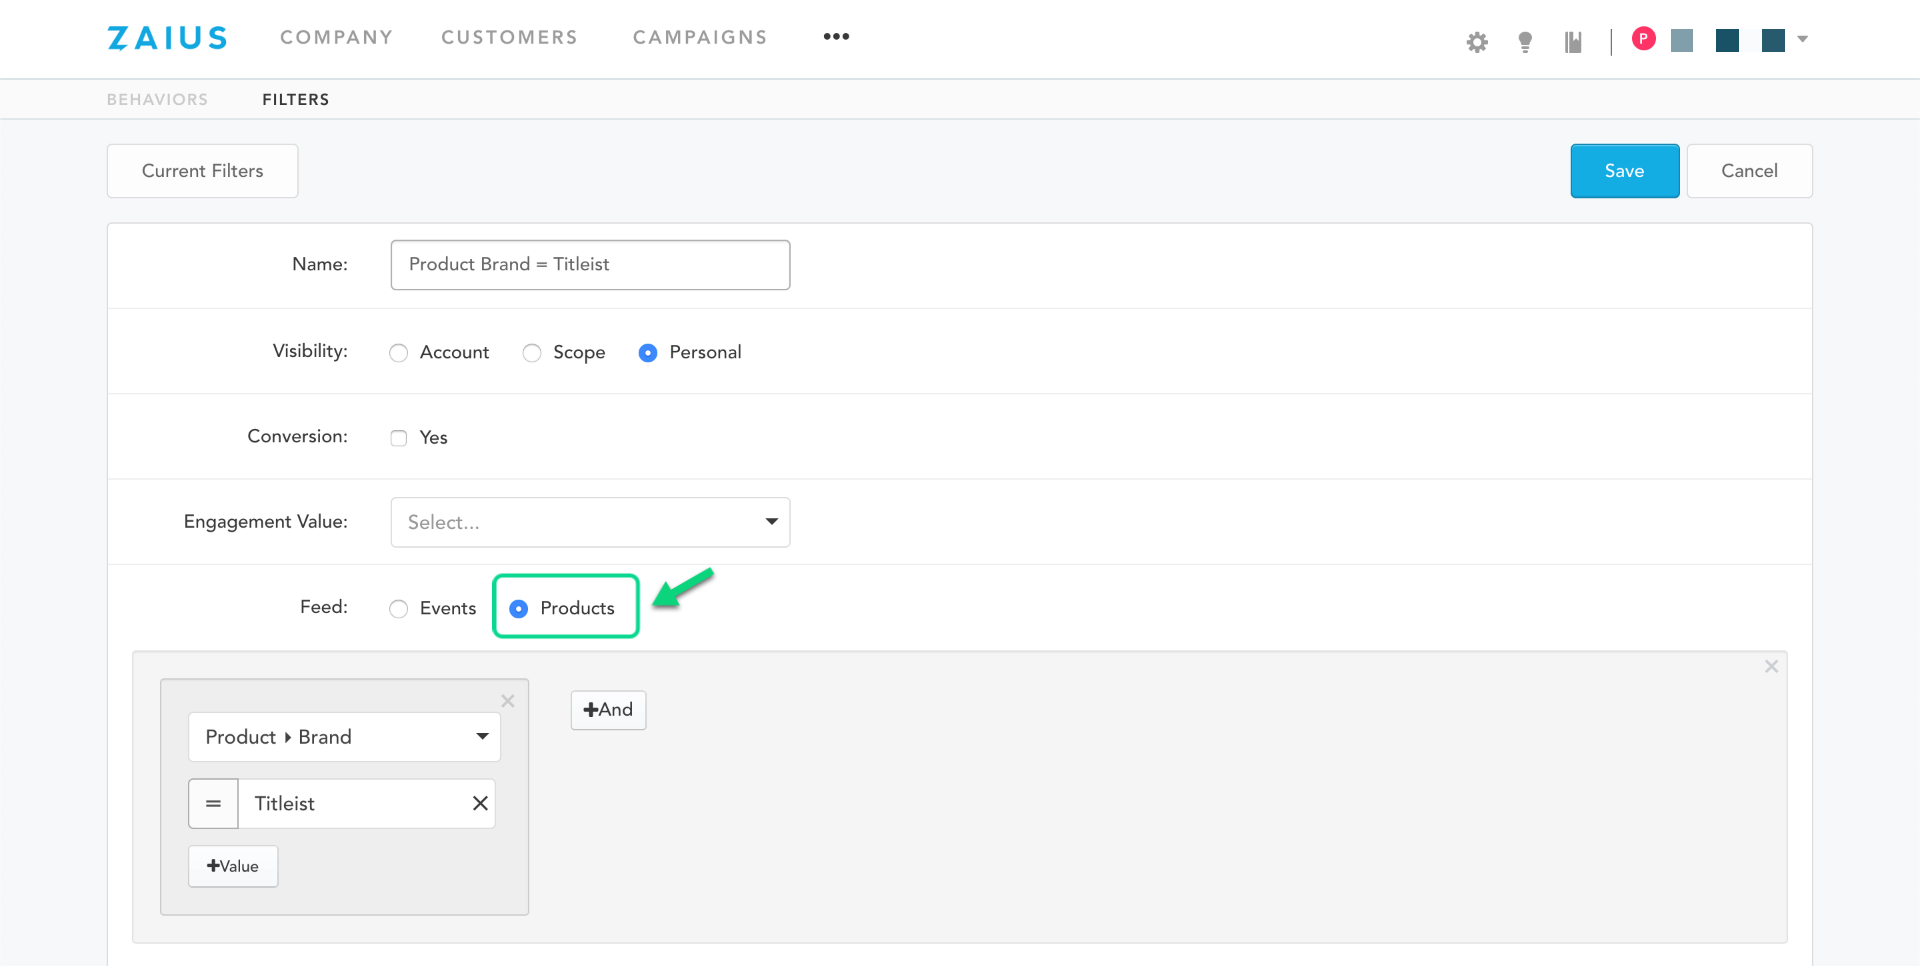Click the lightbulb ideas icon

1525,42
